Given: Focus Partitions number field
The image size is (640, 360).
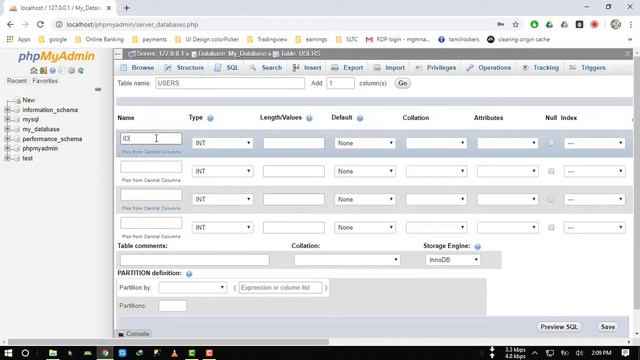Looking at the screenshot, I should pyautogui.click(x=172, y=306).
